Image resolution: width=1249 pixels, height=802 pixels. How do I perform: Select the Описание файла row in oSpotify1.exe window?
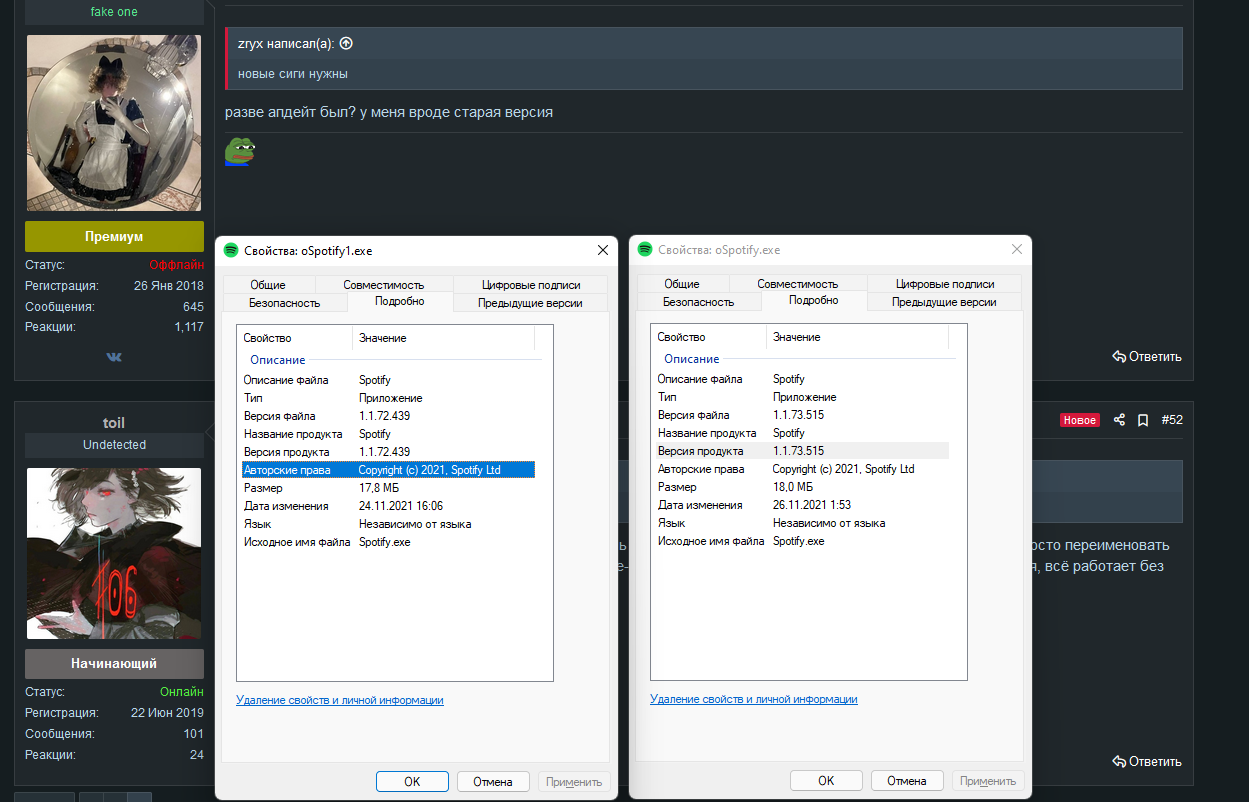click(388, 380)
